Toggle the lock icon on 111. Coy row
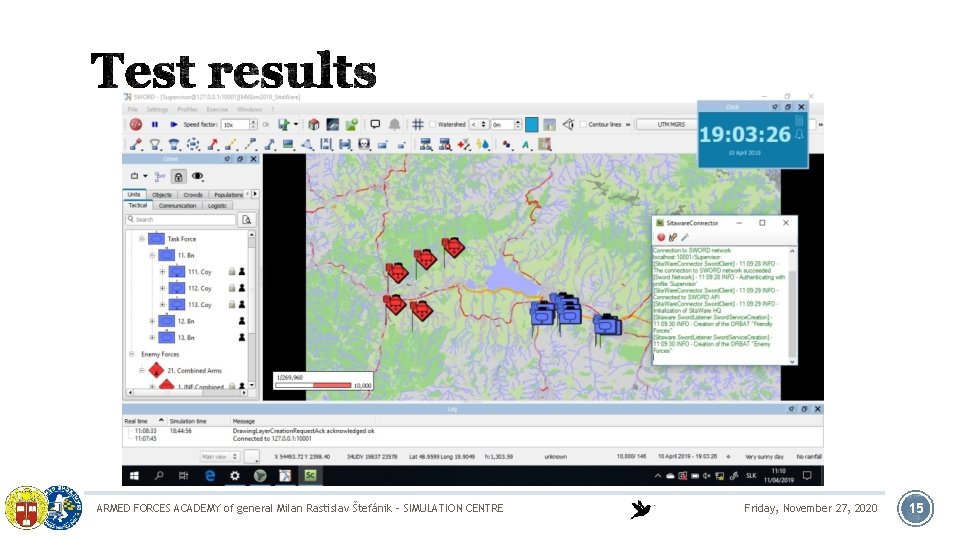The height and width of the screenshot is (540, 960). coord(232,272)
